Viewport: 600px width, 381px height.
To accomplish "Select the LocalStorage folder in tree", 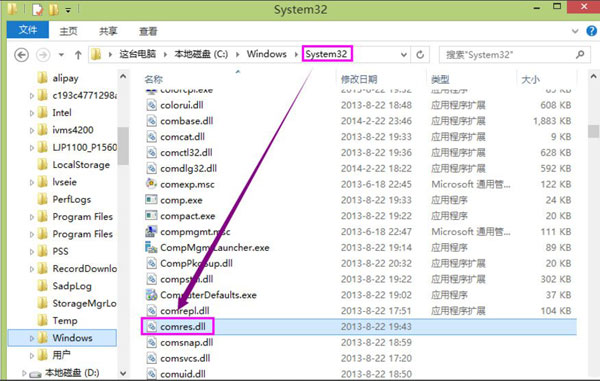I will [81, 165].
